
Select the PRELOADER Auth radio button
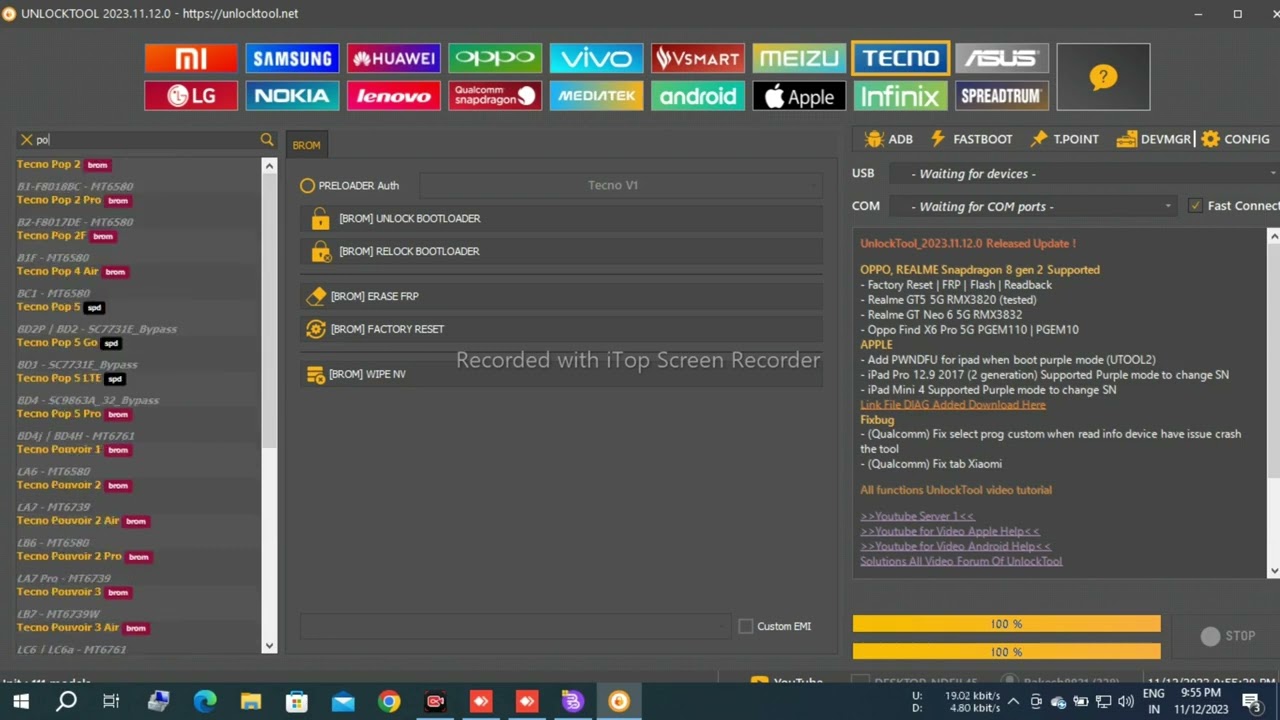[x=308, y=185]
